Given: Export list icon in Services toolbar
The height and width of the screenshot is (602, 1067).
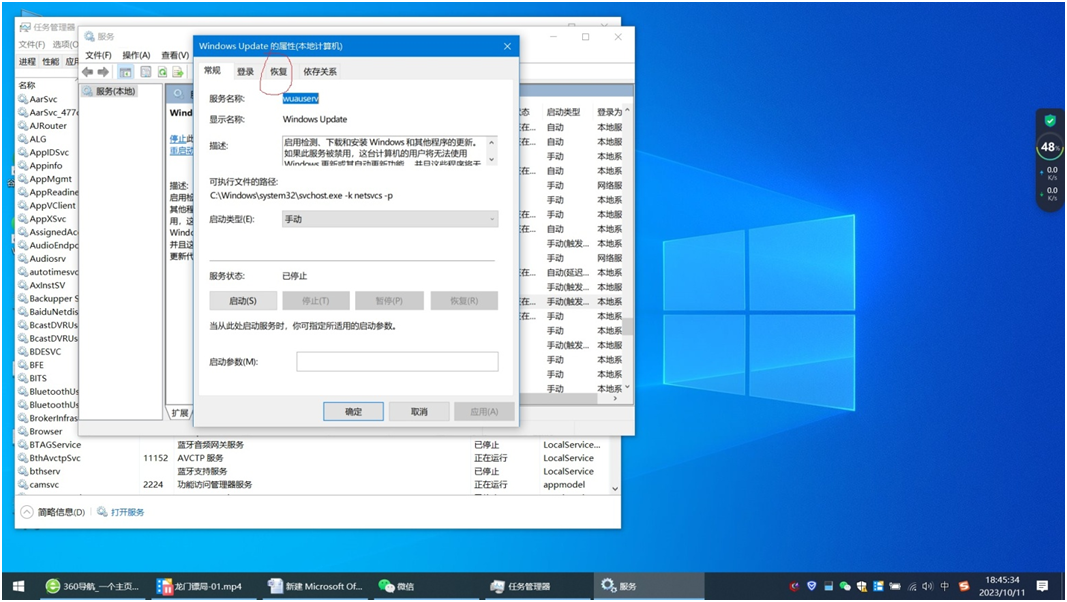Looking at the screenshot, I should point(178,72).
